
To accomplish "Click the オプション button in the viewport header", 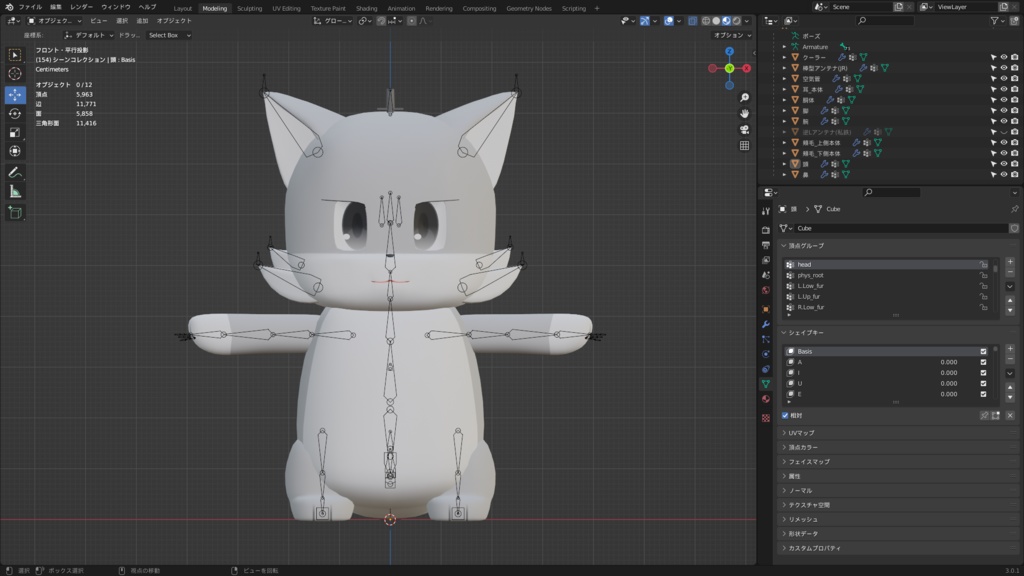I will (732, 35).
